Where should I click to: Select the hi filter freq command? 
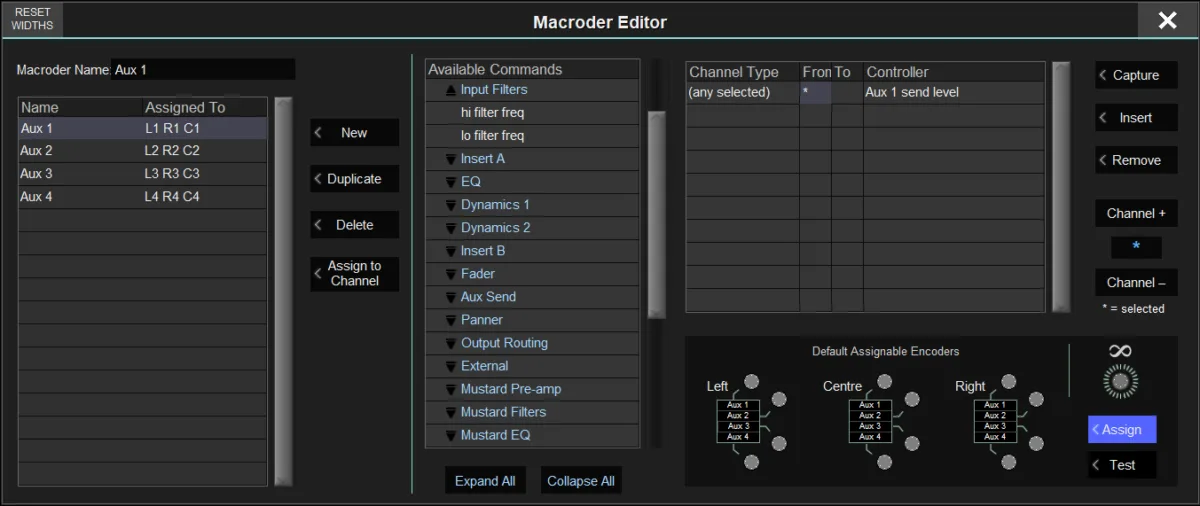[x=532, y=113]
